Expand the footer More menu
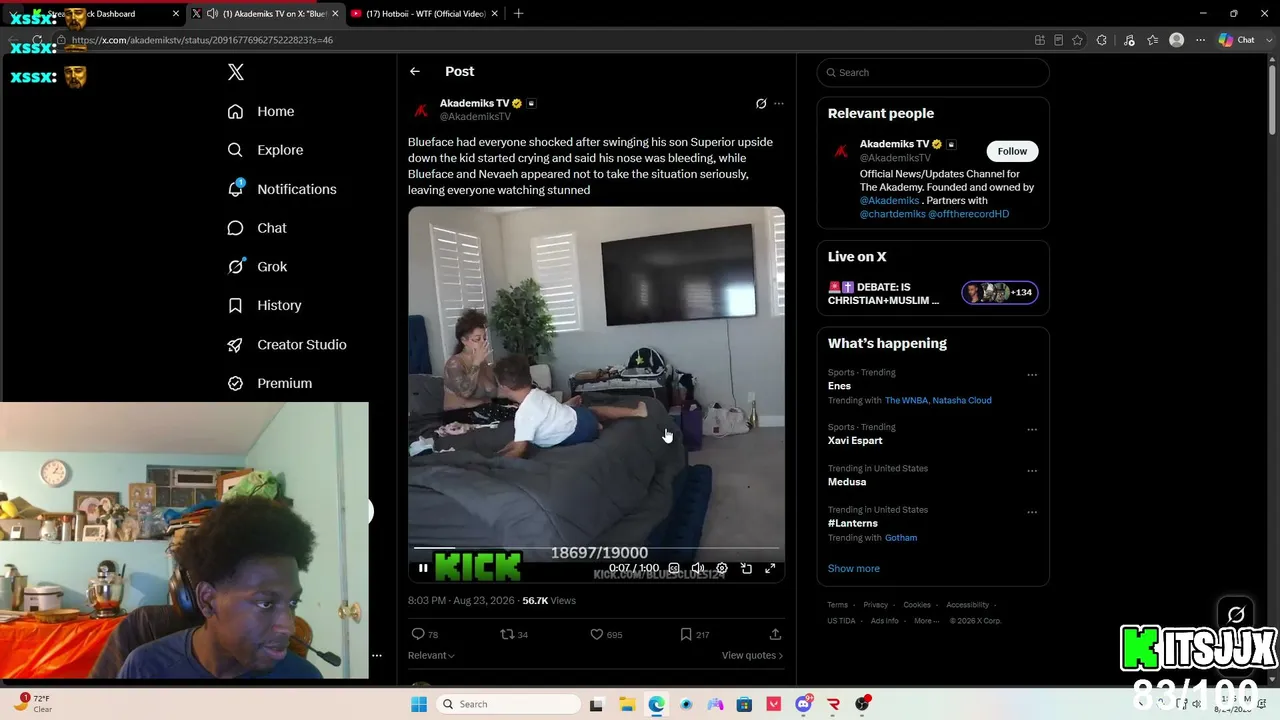1280x720 pixels. [927, 621]
